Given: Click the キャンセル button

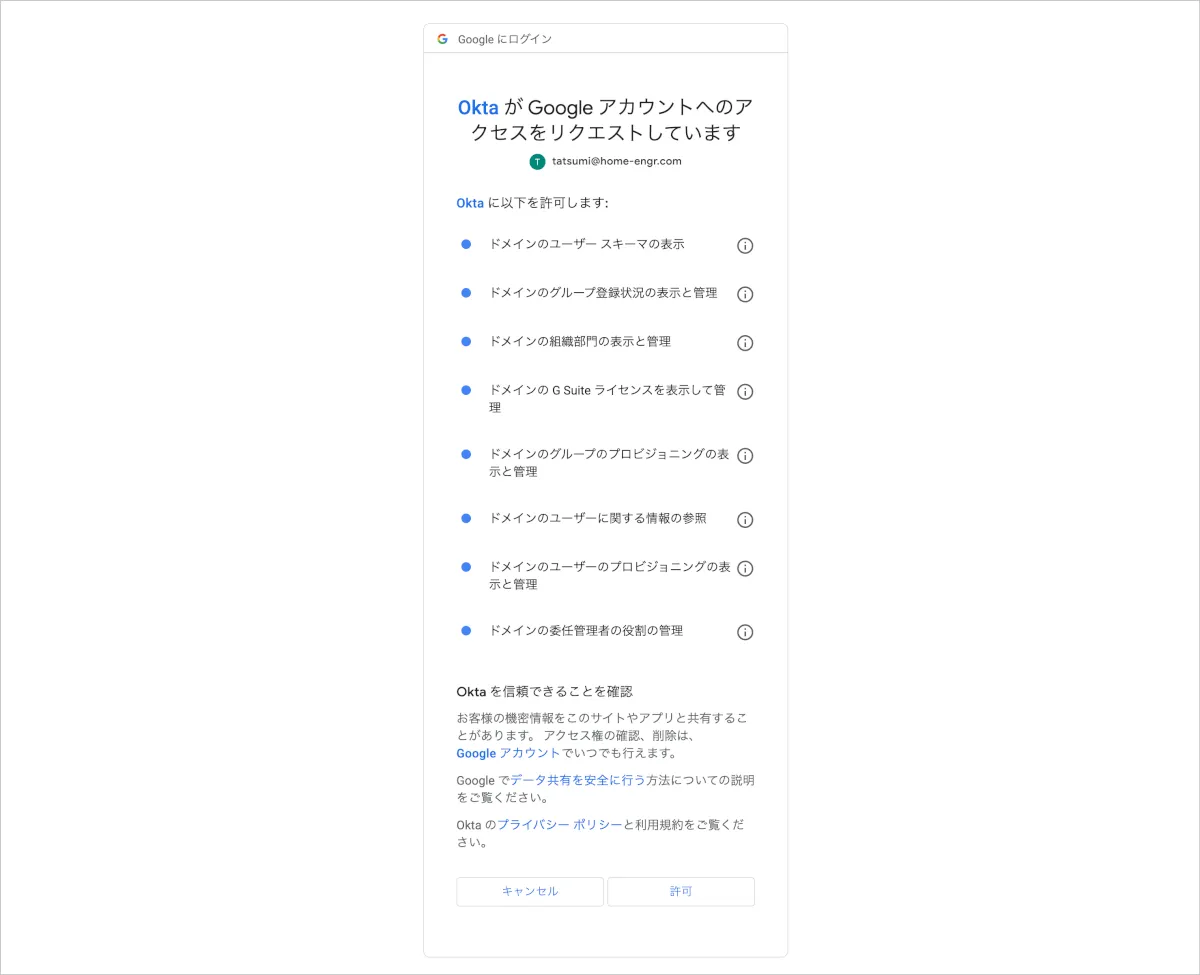Looking at the screenshot, I should [530, 891].
